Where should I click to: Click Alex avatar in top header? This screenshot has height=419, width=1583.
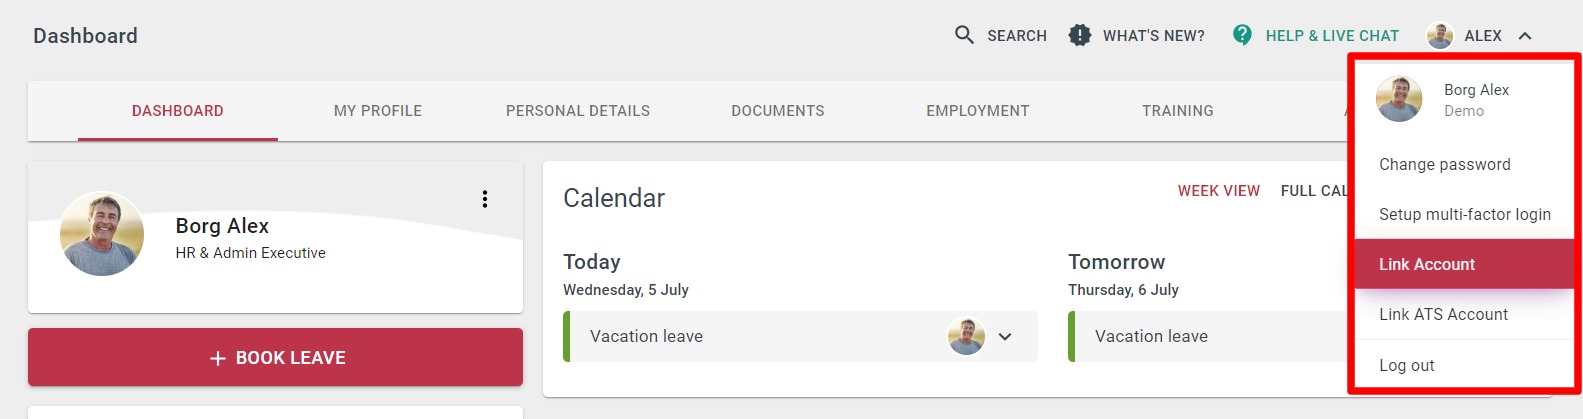point(1439,35)
